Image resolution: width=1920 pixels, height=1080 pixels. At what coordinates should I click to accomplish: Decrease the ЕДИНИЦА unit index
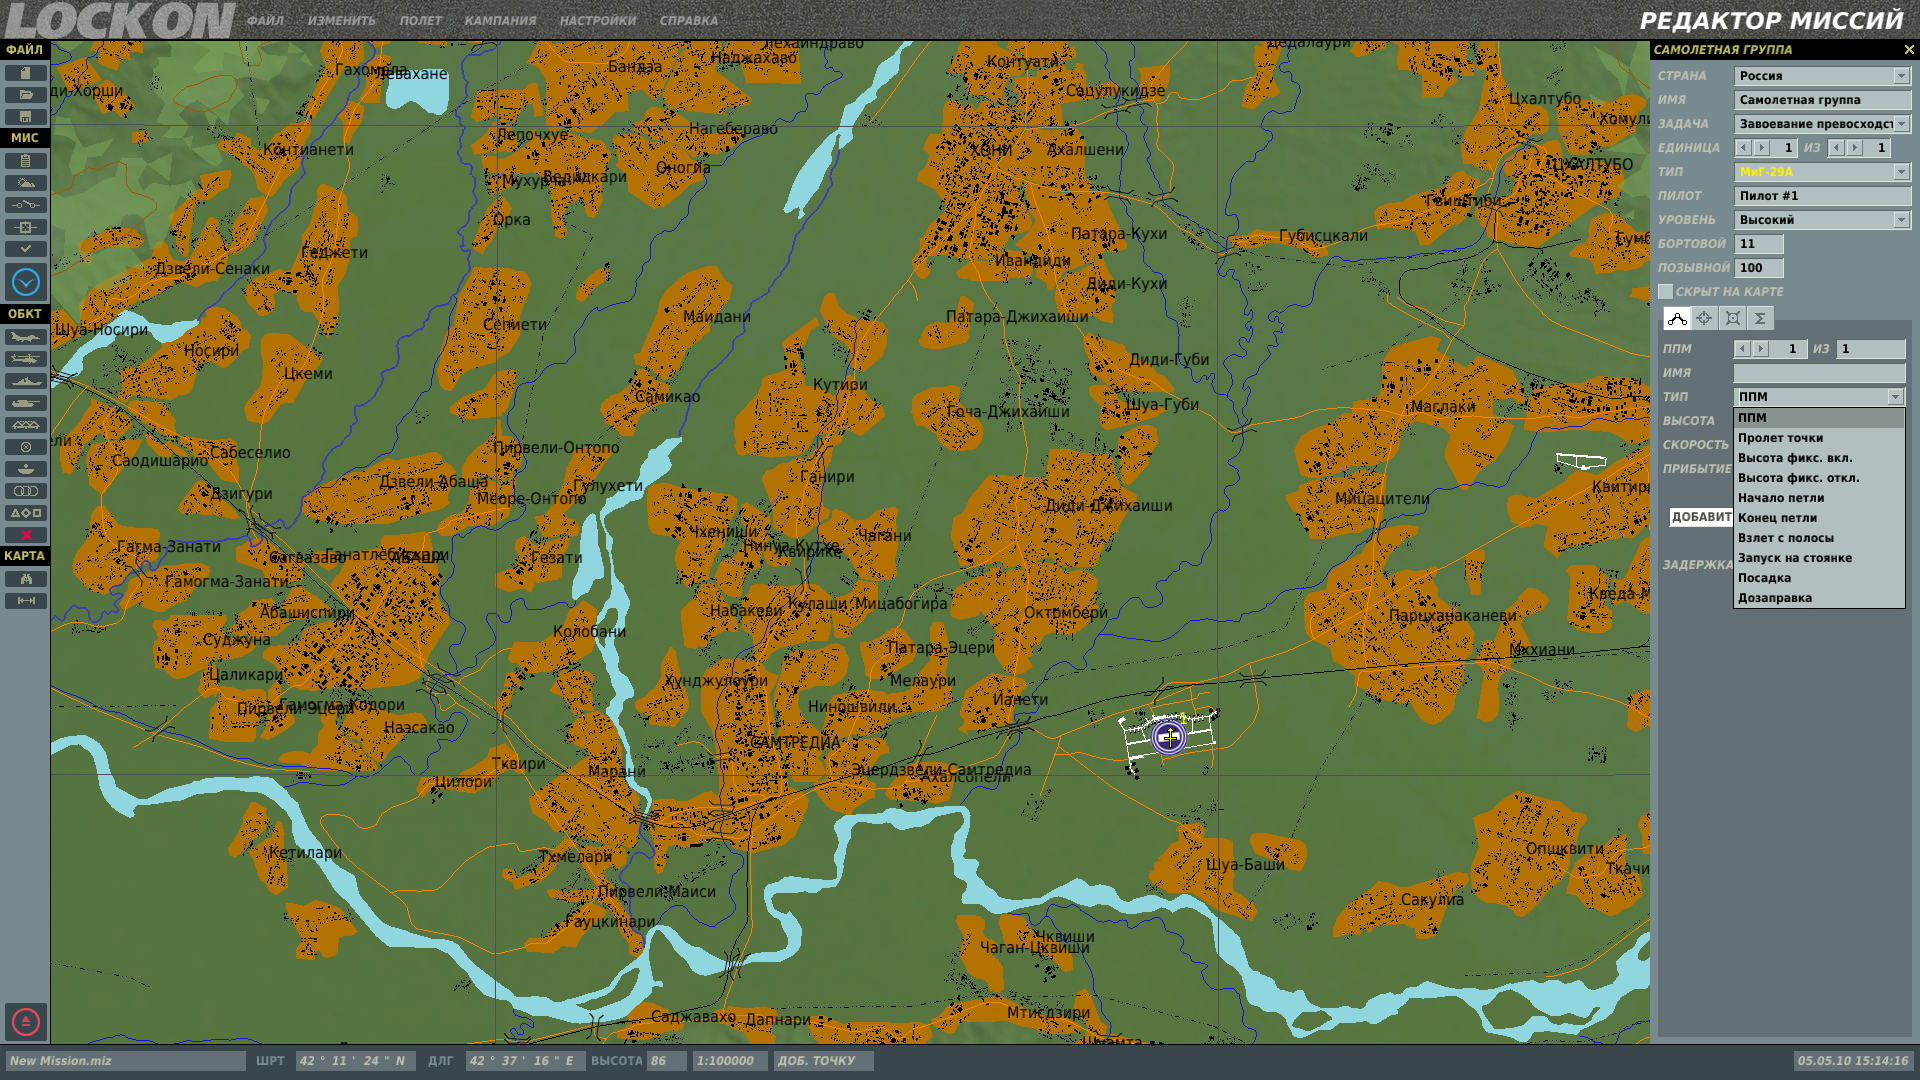1743,148
